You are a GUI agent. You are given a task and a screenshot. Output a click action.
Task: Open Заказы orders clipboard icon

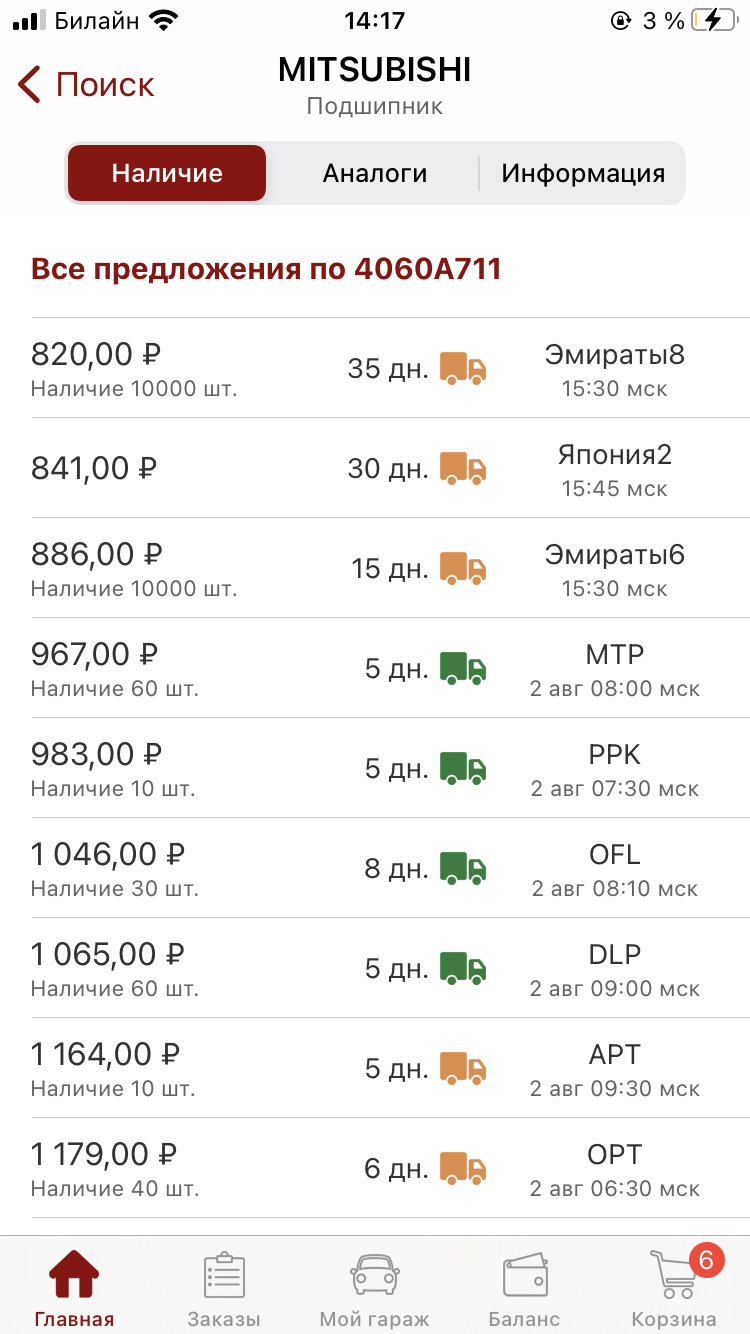pyautogui.click(x=224, y=1275)
